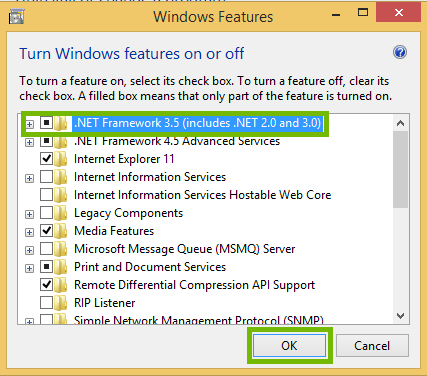Viewport: 427px width, 376px height.
Task: Select the 'Media Features' row text
Action: (x=114, y=231)
